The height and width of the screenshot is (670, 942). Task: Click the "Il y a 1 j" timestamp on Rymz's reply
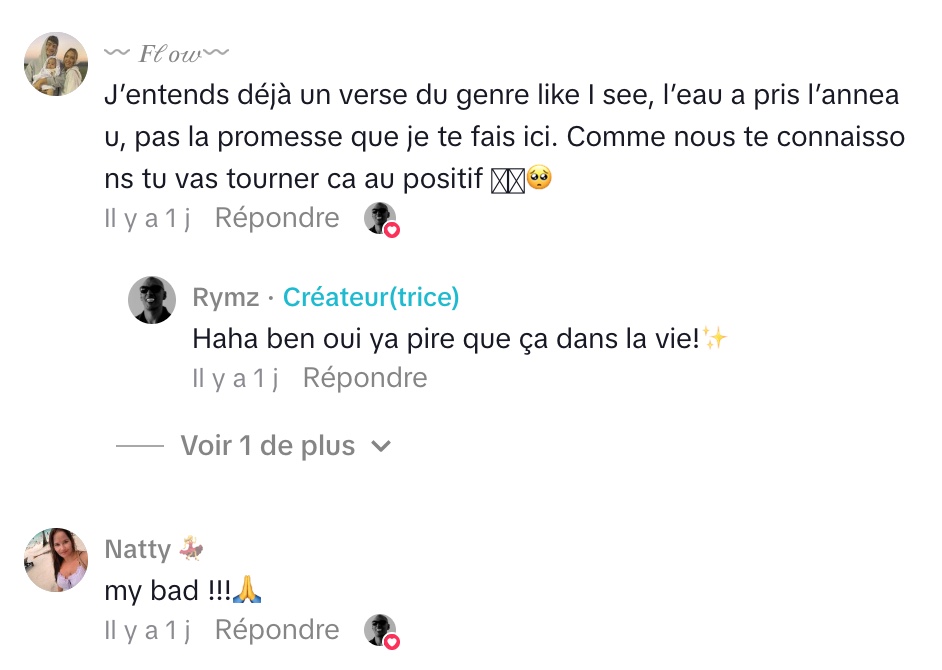tap(235, 378)
